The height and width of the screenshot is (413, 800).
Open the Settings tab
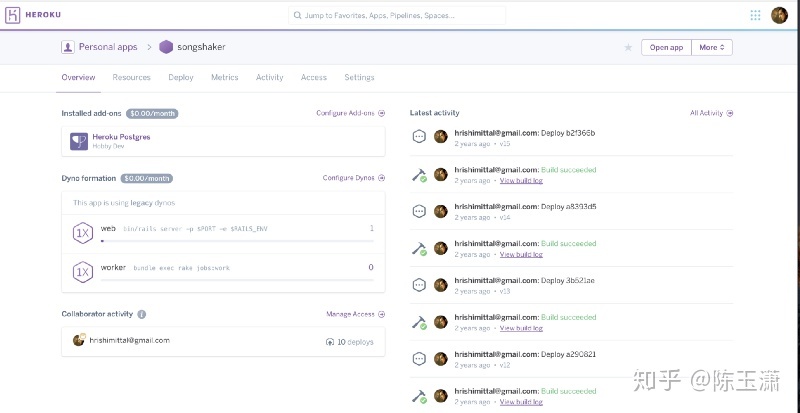point(359,77)
